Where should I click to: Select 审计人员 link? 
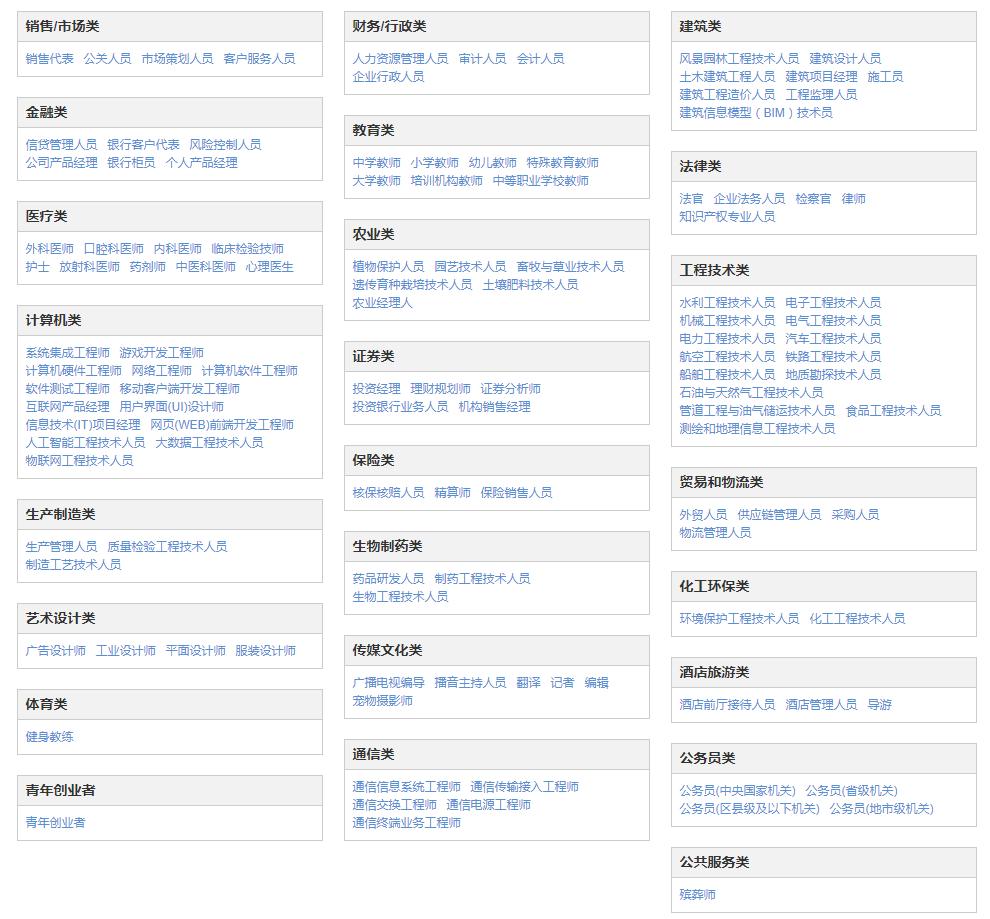click(482, 59)
